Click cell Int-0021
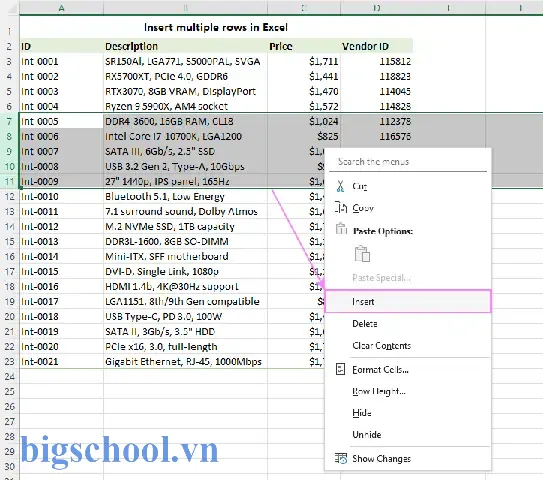 [x=61, y=361]
